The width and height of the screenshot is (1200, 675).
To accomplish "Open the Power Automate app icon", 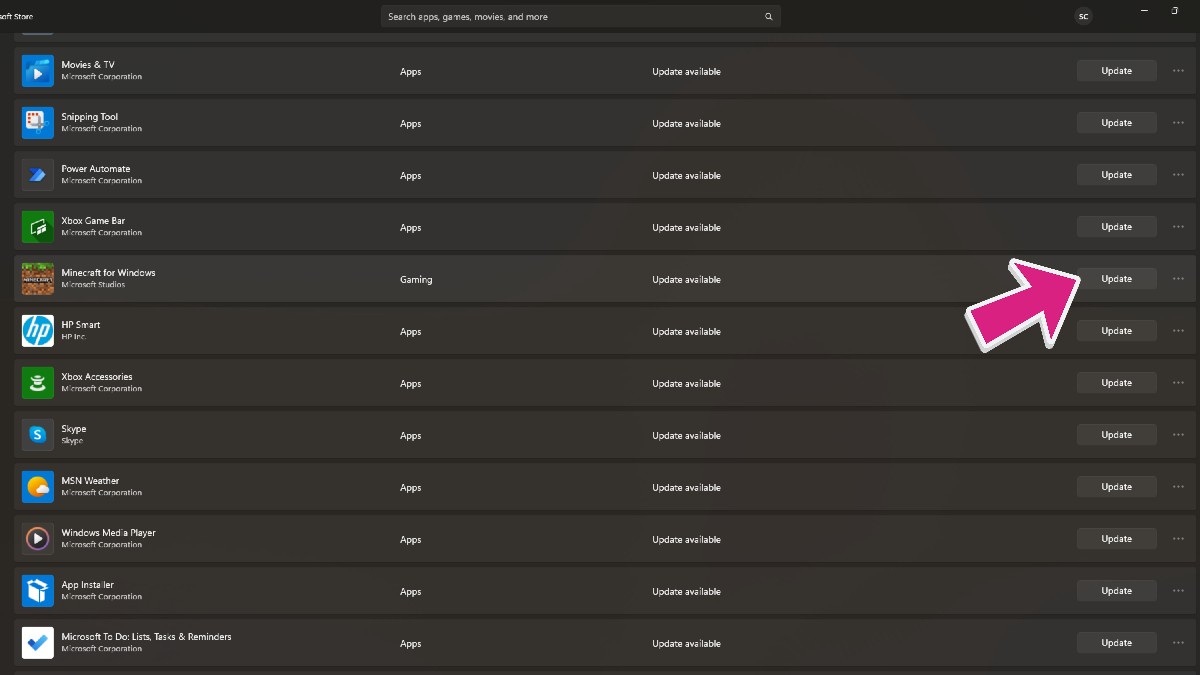I will (x=38, y=175).
